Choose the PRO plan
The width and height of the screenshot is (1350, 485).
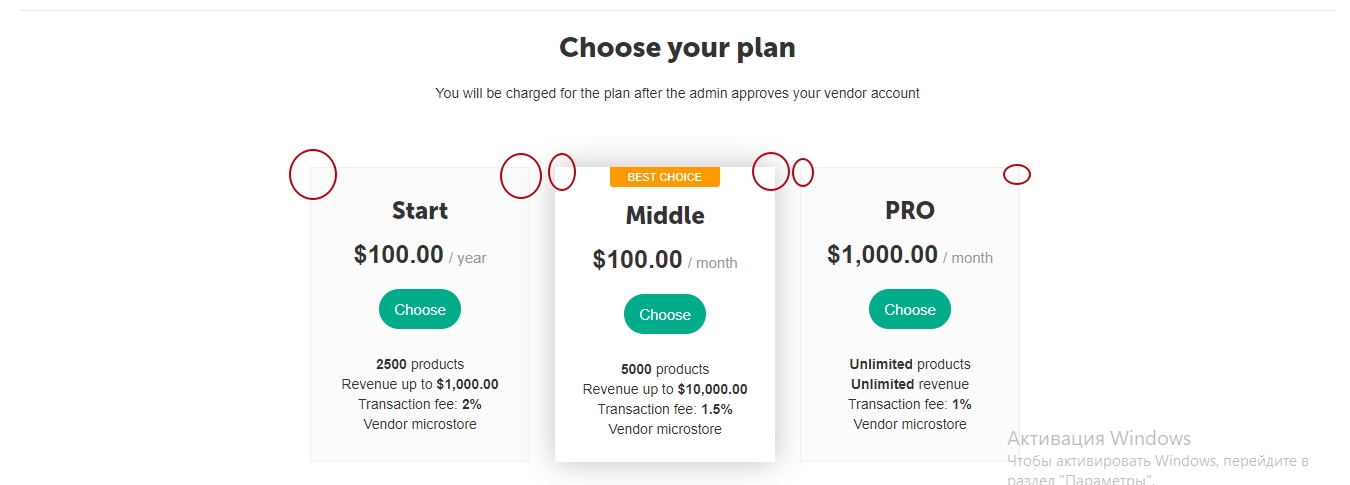tap(910, 309)
